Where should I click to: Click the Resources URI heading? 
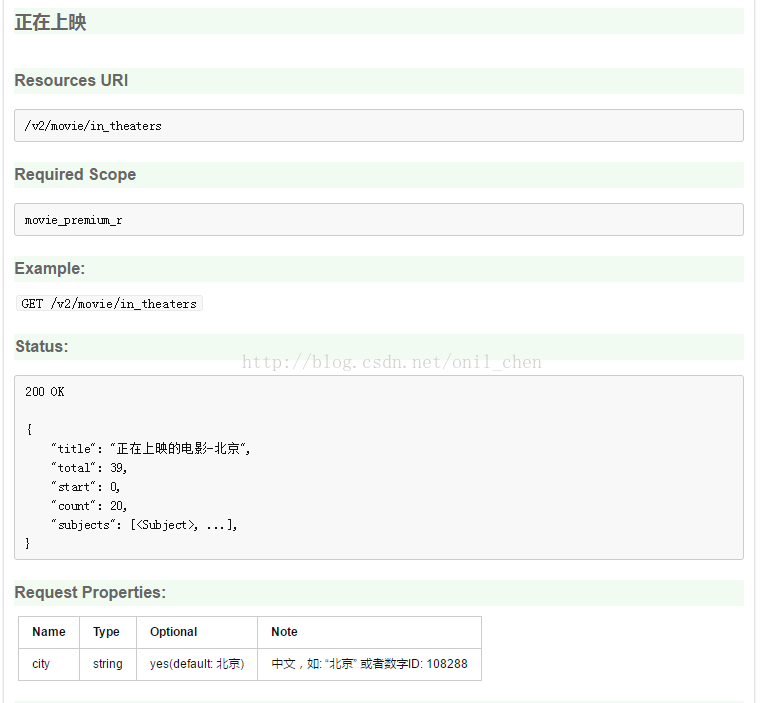(71, 80)
